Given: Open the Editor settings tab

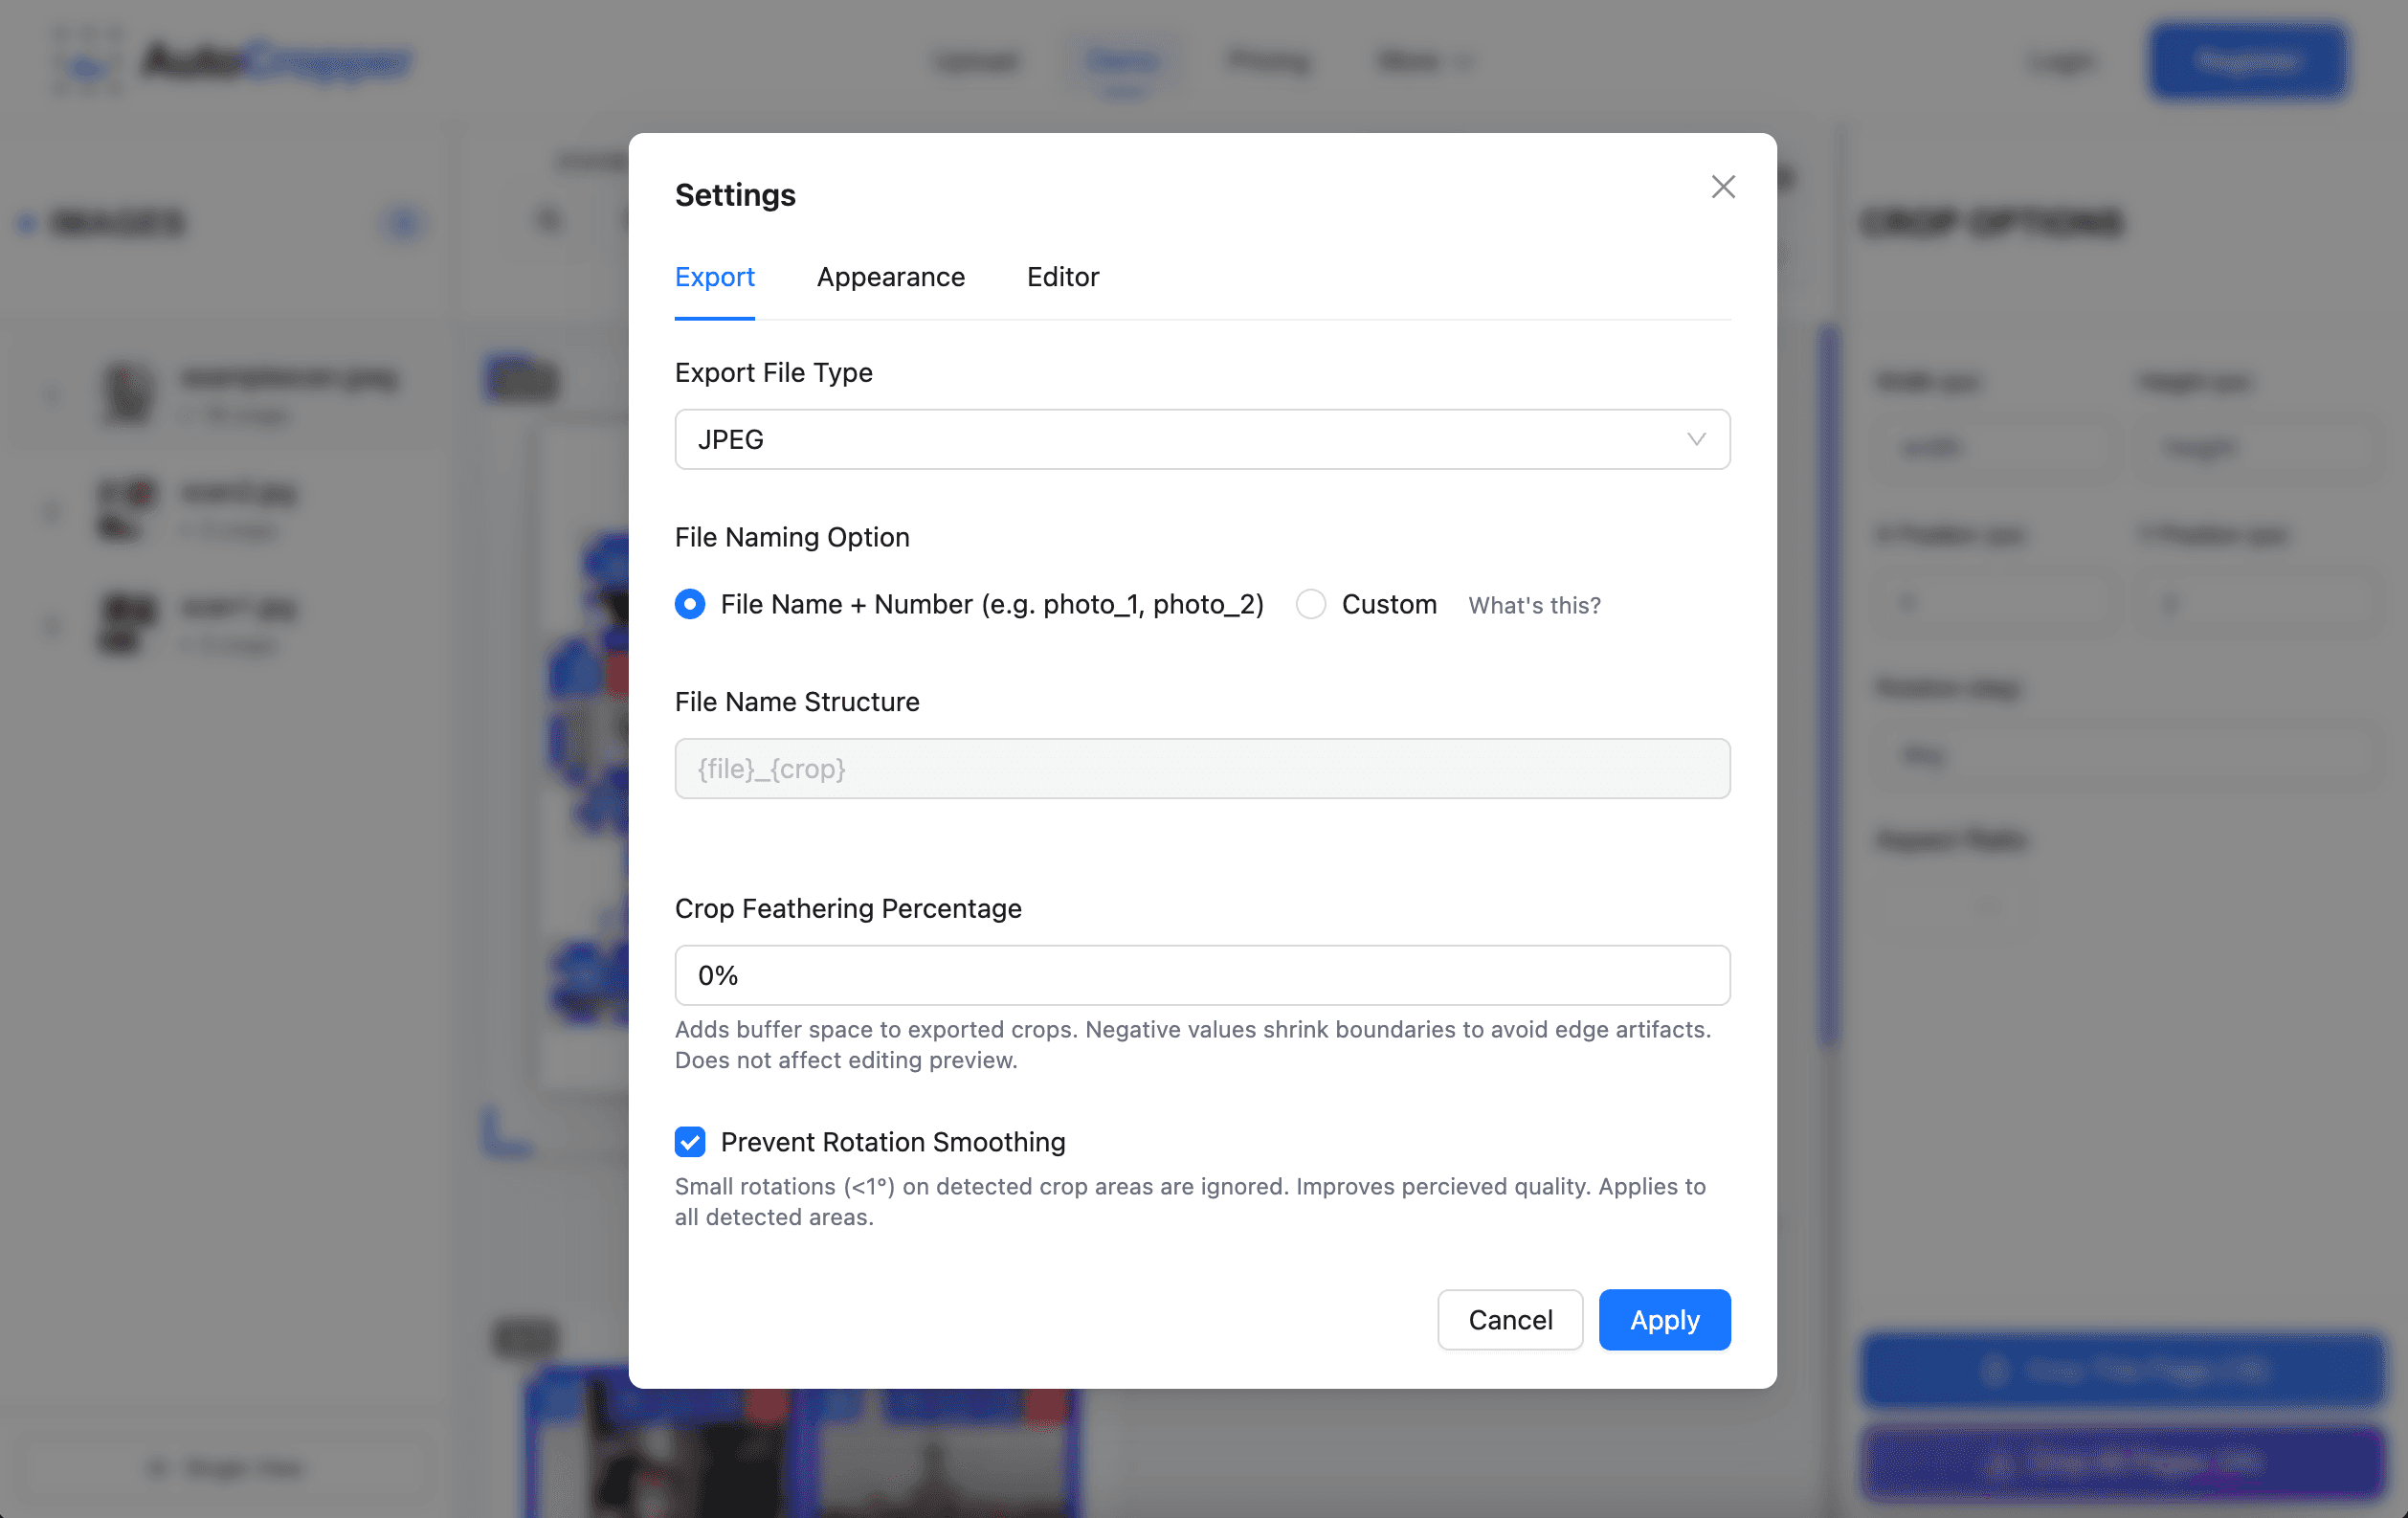Looking at the screenshot, I should tap(1062, 277).
